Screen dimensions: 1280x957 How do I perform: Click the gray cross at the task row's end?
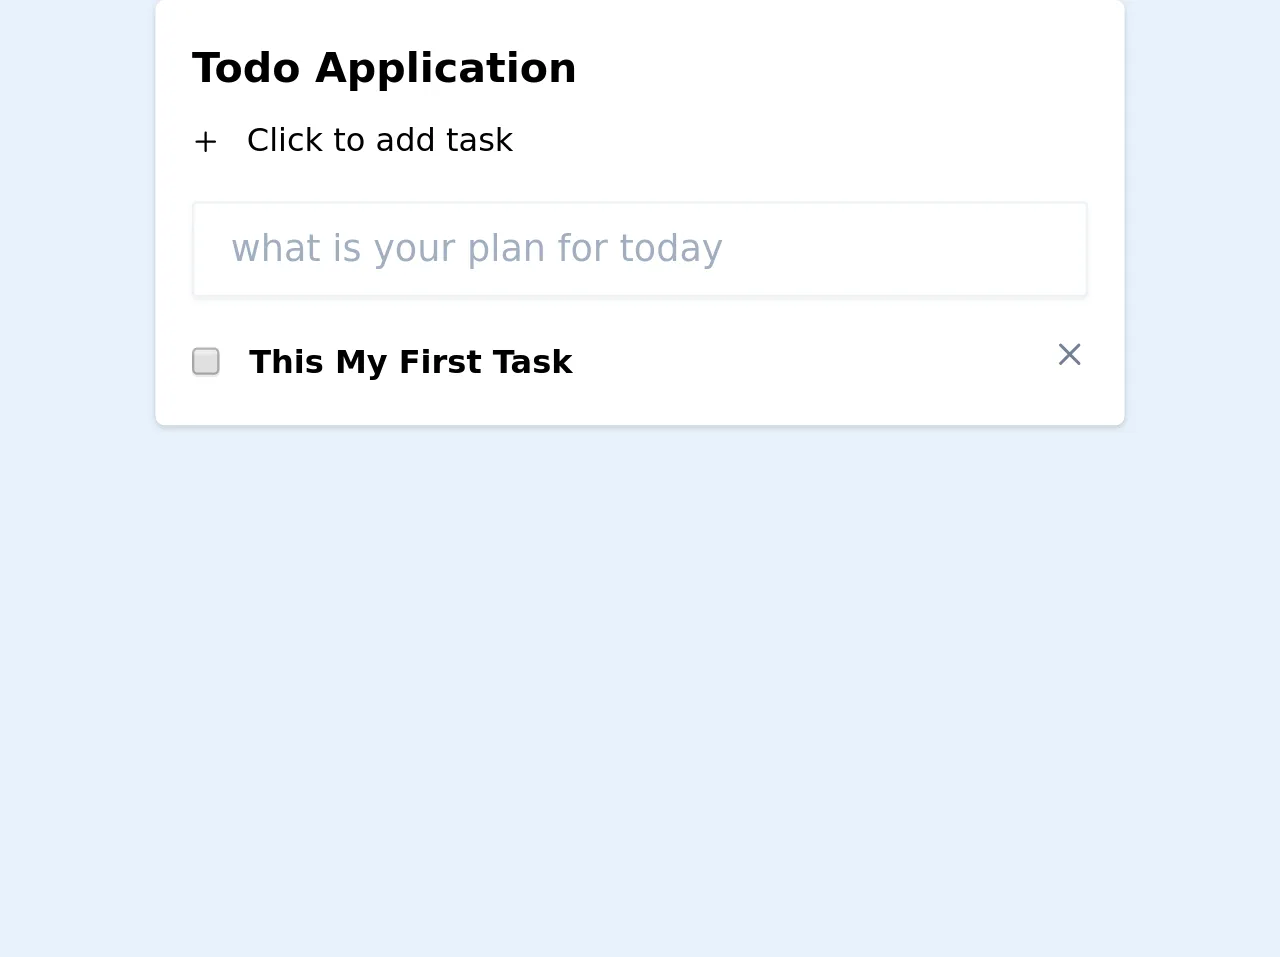coord(1069,355)
